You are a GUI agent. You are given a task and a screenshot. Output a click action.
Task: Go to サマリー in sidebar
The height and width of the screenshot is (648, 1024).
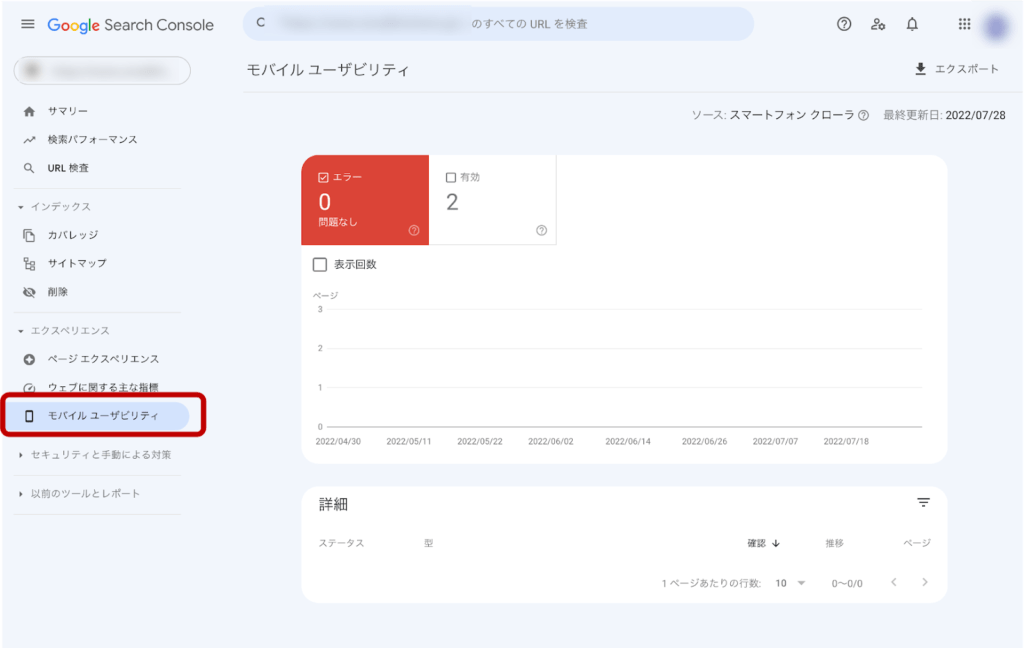coord(67,111)
